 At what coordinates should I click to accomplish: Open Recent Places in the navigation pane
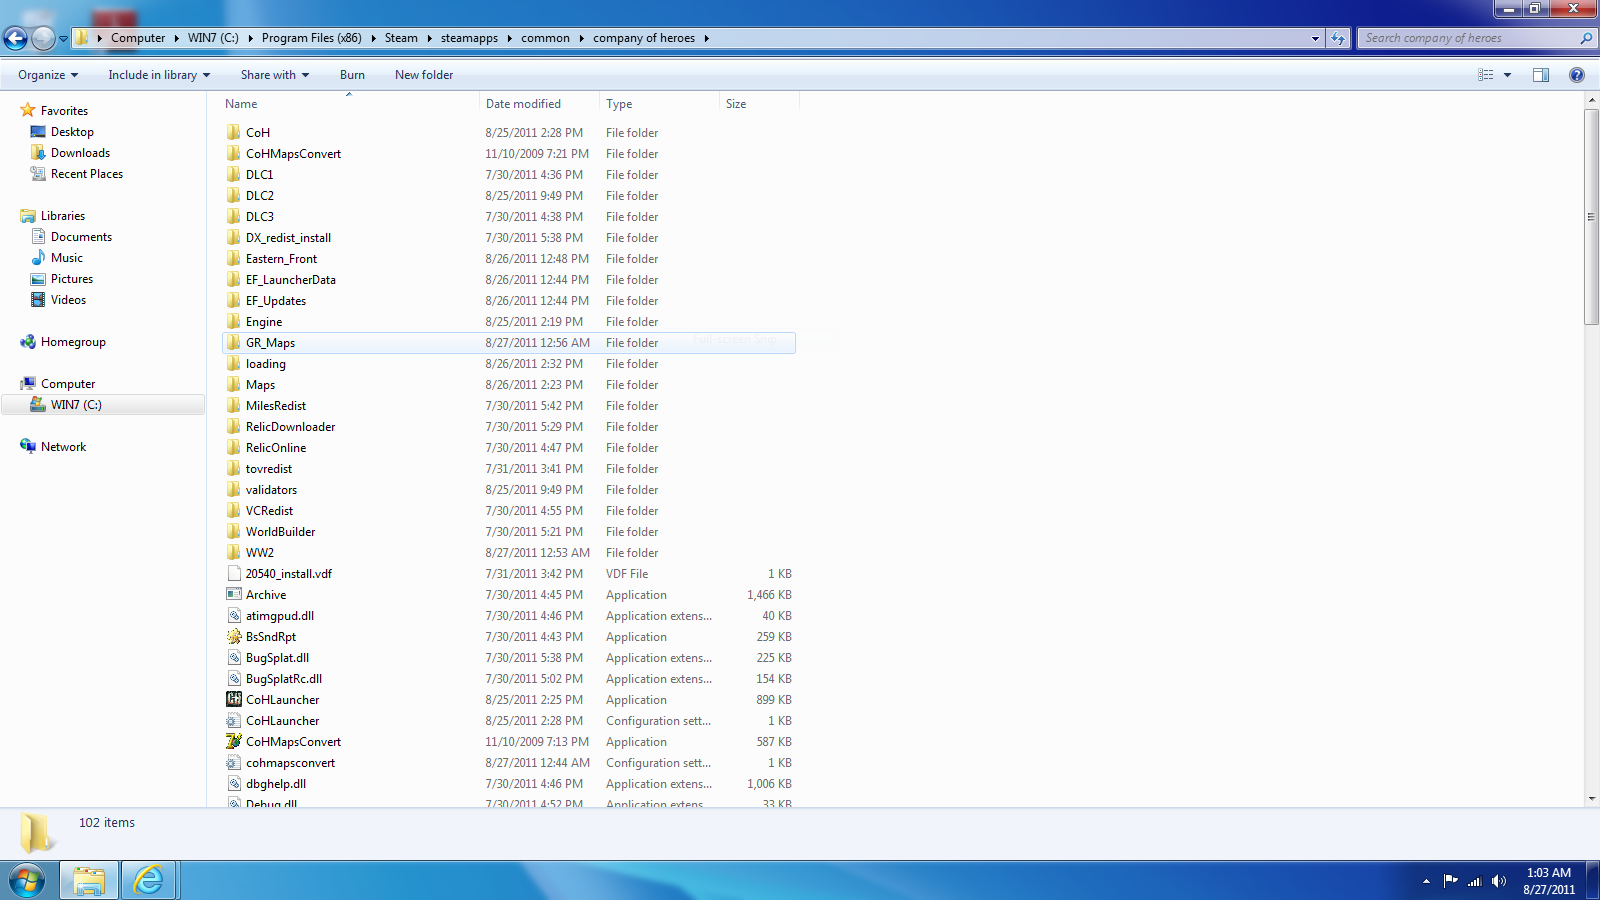[87, 174]
